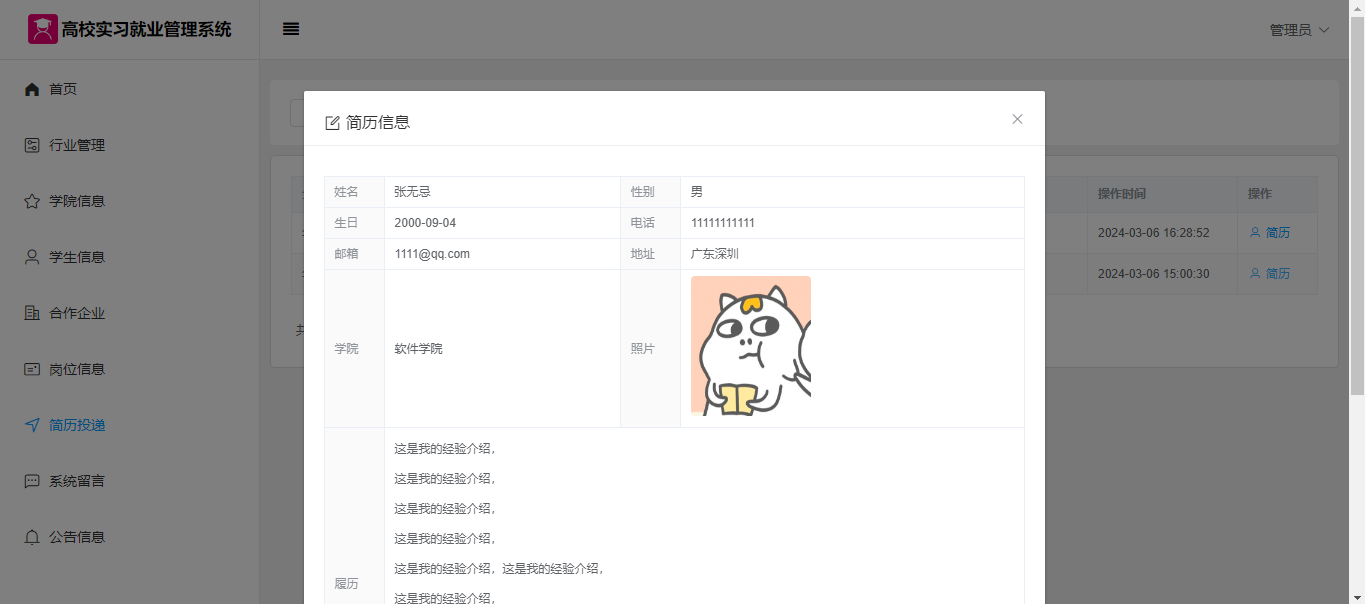The height and width of the screenshot is (604, 1365).
Task: Click the 姓名 field label
Action: [346, 192]
